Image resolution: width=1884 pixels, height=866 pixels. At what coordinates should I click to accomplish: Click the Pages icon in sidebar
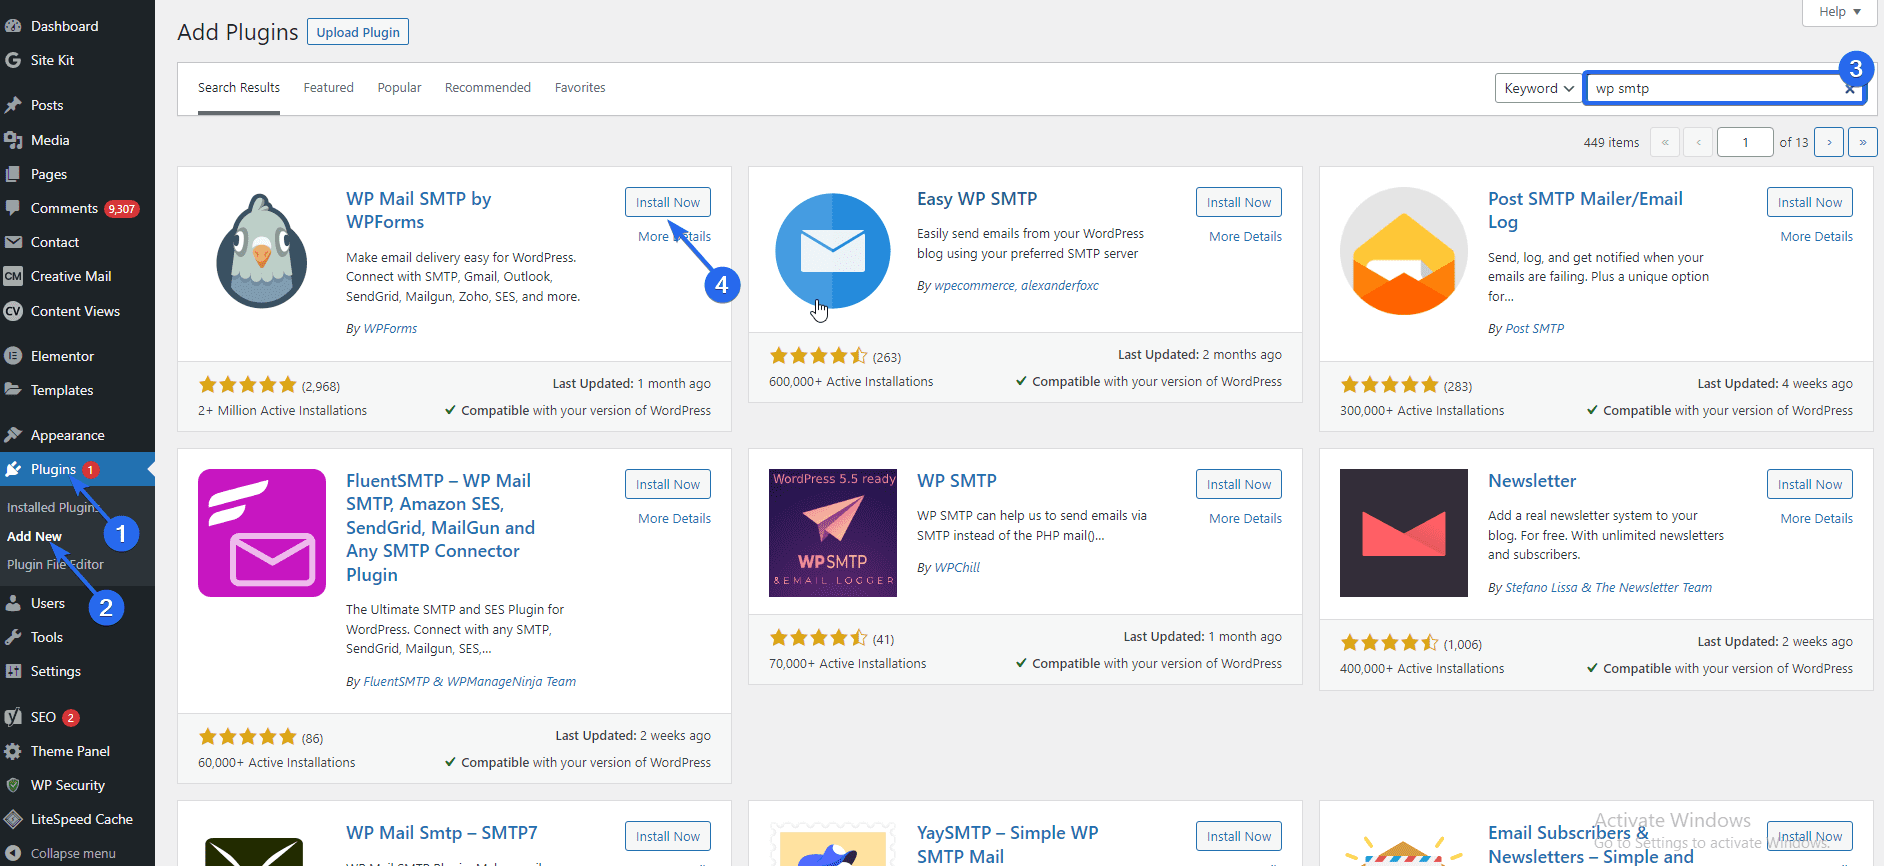point(13,174)
